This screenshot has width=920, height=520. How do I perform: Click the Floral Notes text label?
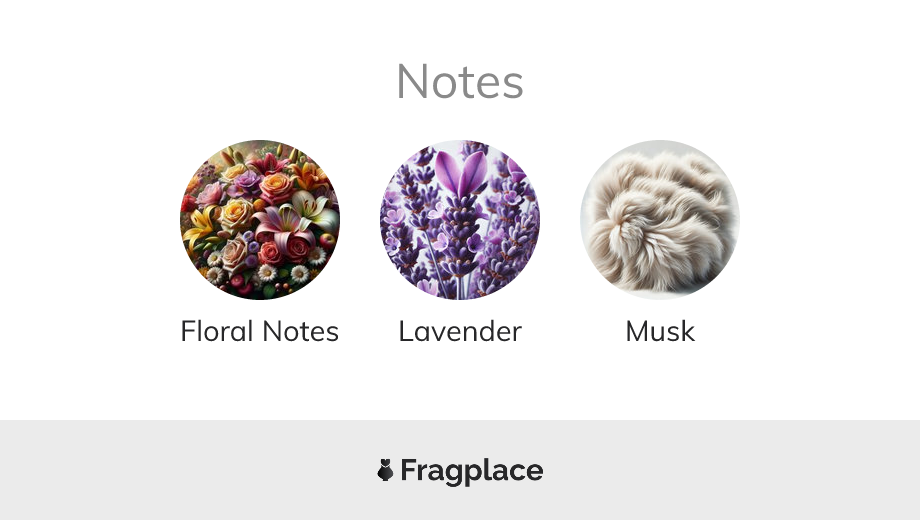pos(260,331)
